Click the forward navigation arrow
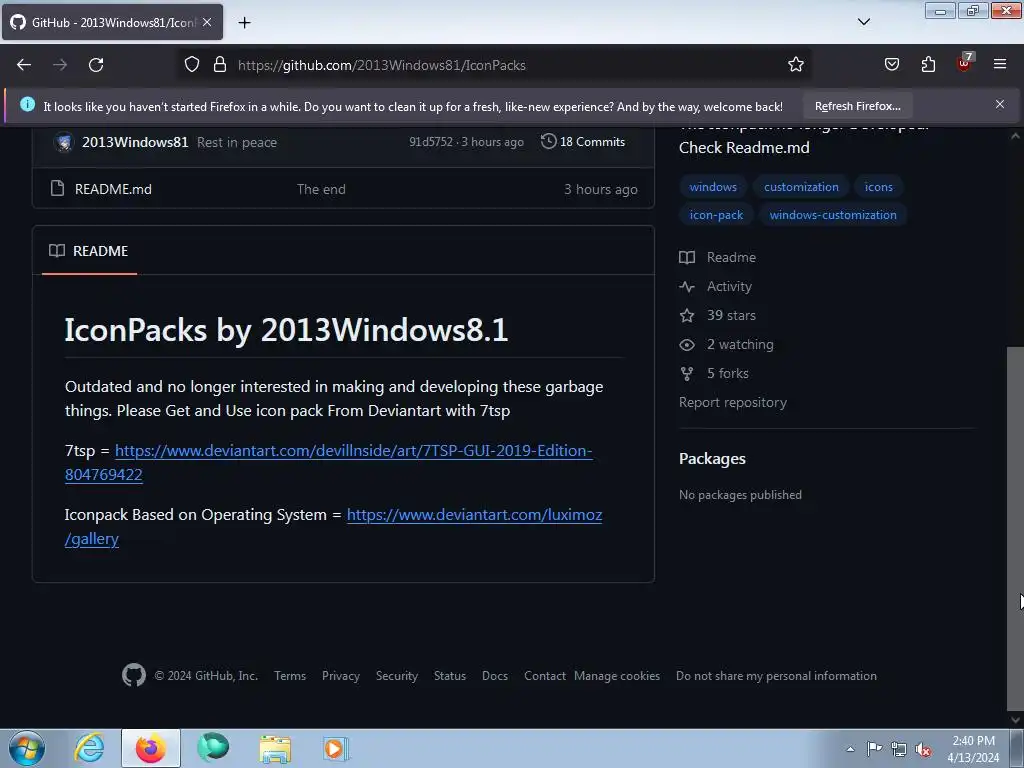The image size is (1024, 768). [x=60, y=65]
